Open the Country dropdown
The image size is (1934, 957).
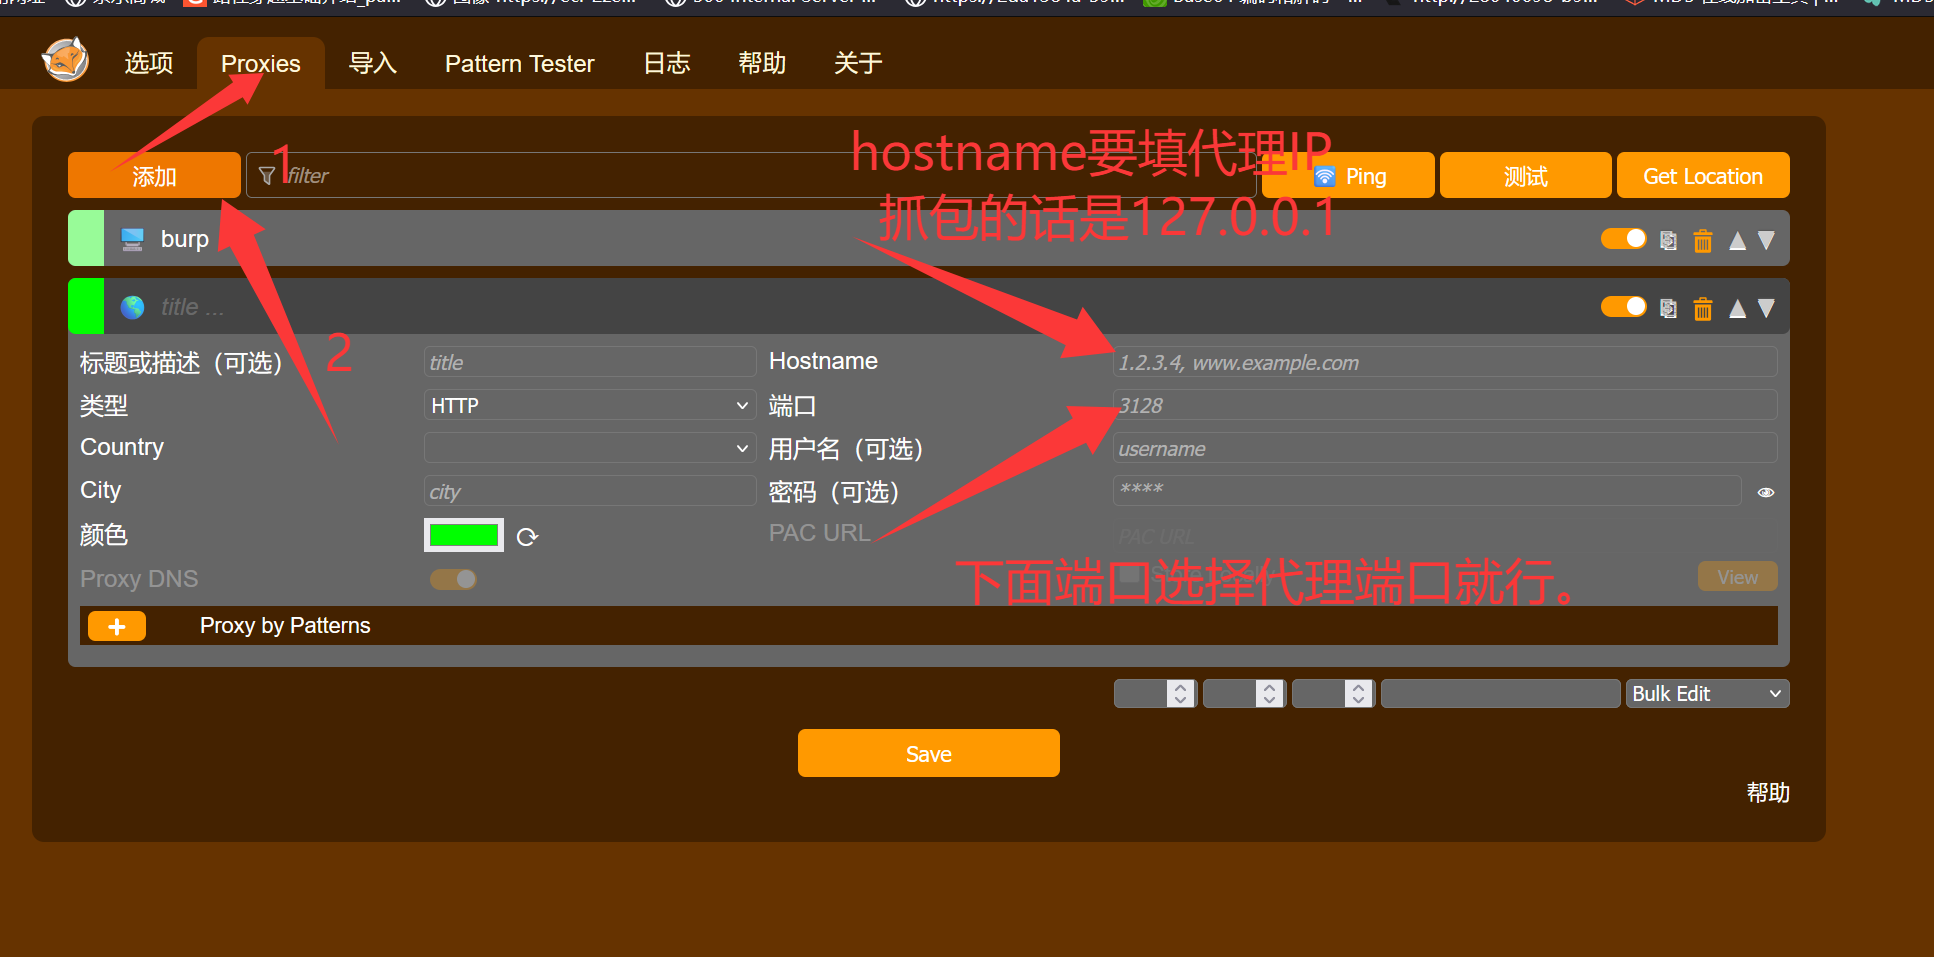tap(590, 448)
